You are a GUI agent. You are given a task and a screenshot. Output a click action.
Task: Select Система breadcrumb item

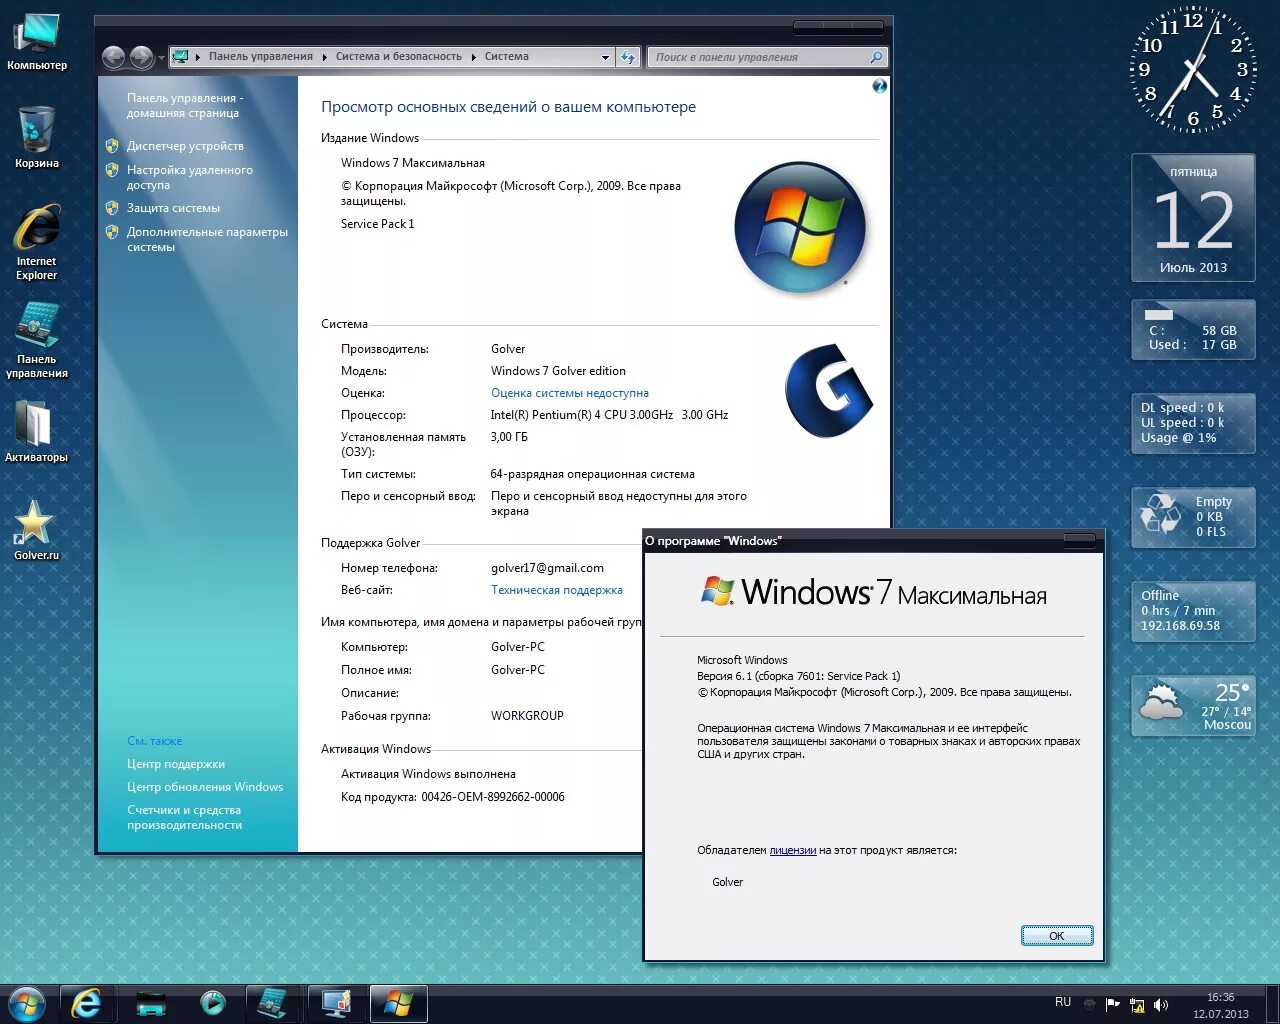tap(507, 57)
